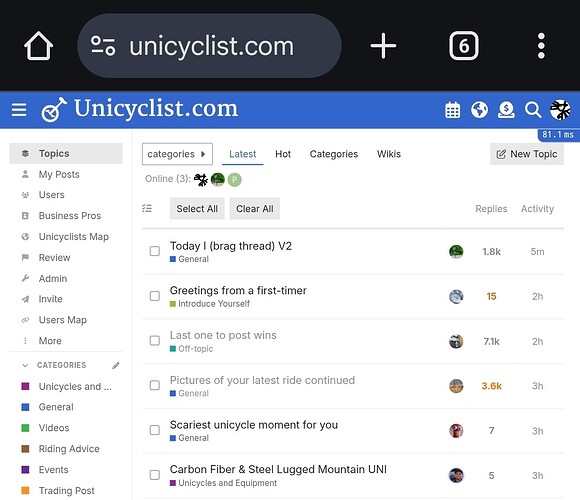
Task: Click poster avatar on Scariest unicycle row
Action: [456, 431]
